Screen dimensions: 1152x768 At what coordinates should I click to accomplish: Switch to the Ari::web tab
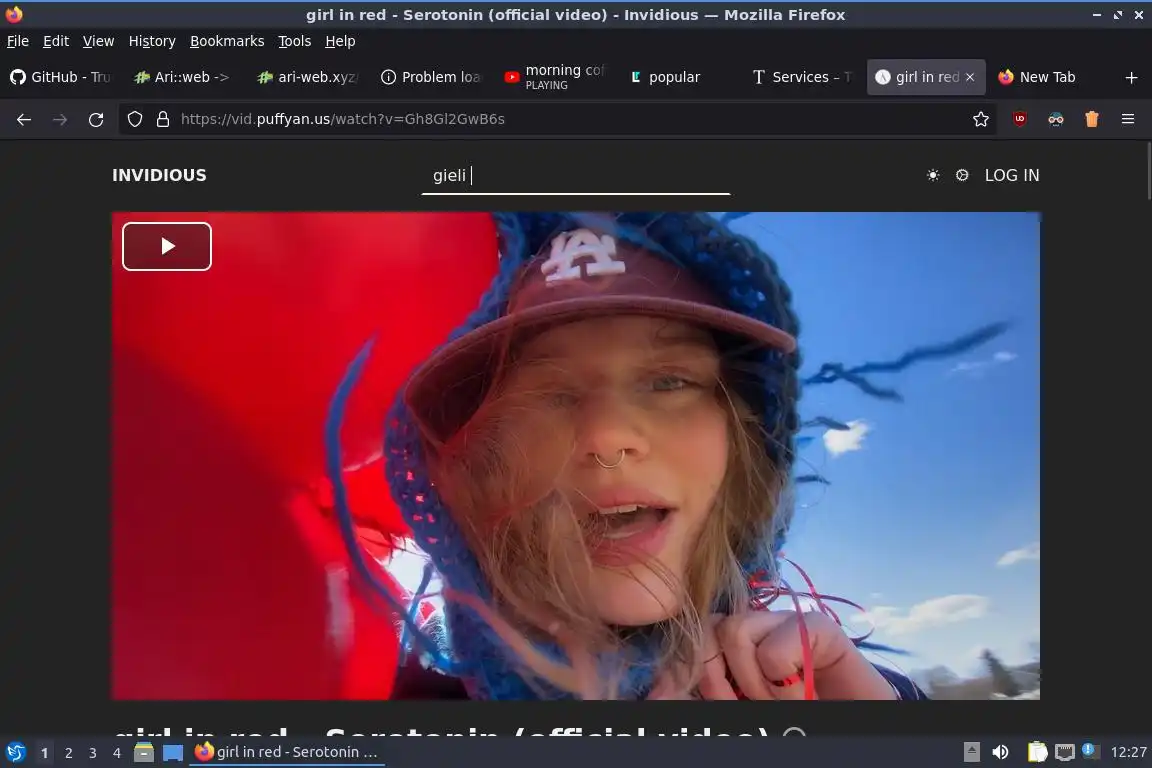[x=184, y=77]
